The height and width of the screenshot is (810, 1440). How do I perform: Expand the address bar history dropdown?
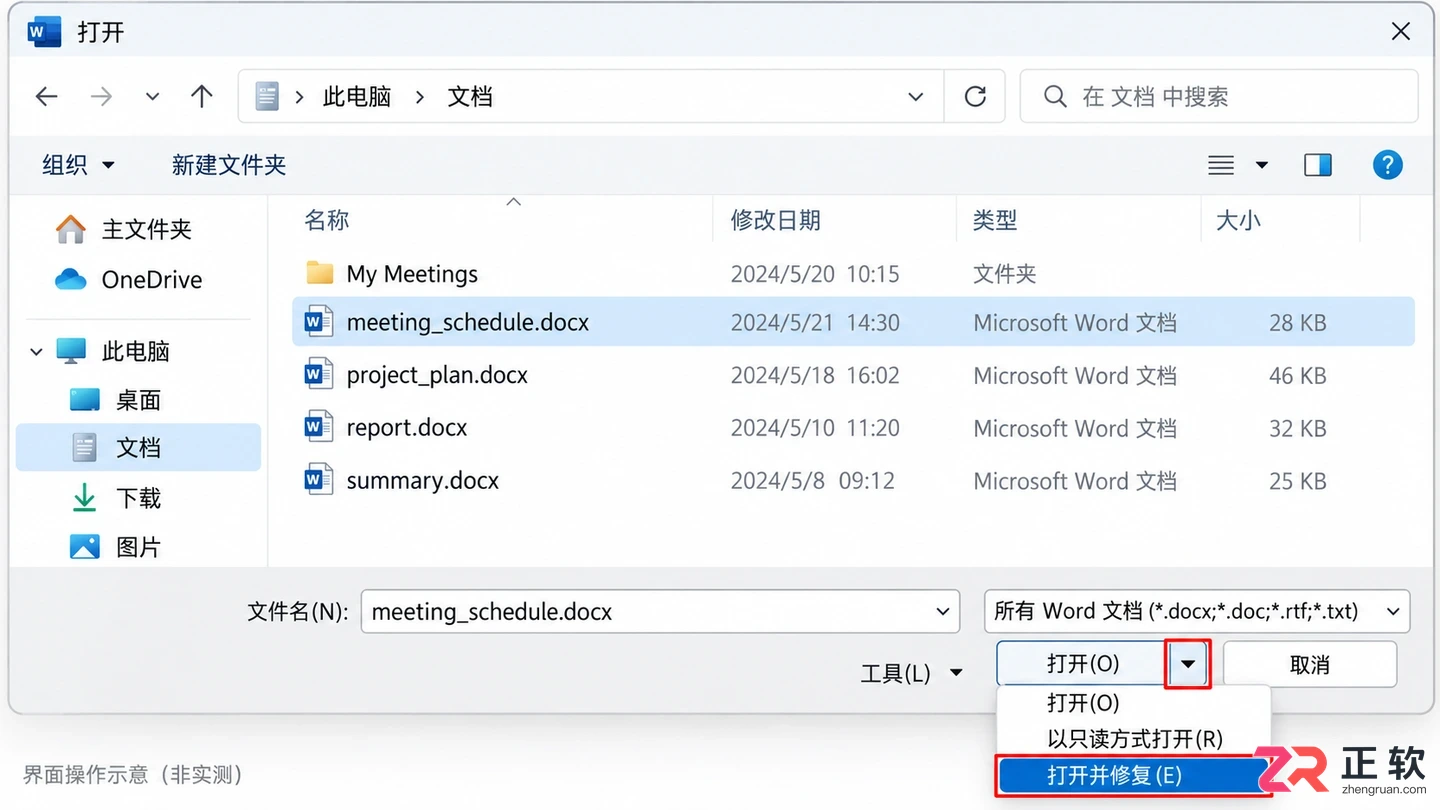(x=915, y=97)
